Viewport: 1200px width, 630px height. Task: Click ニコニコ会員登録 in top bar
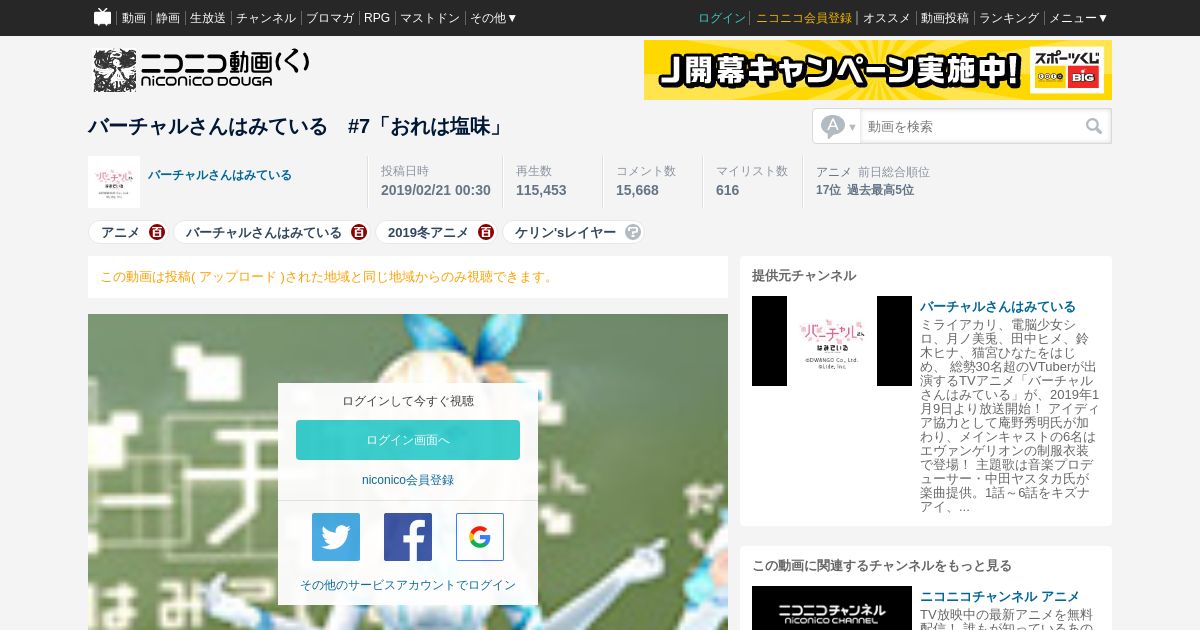pyautogui.click(x=804, y=18)
